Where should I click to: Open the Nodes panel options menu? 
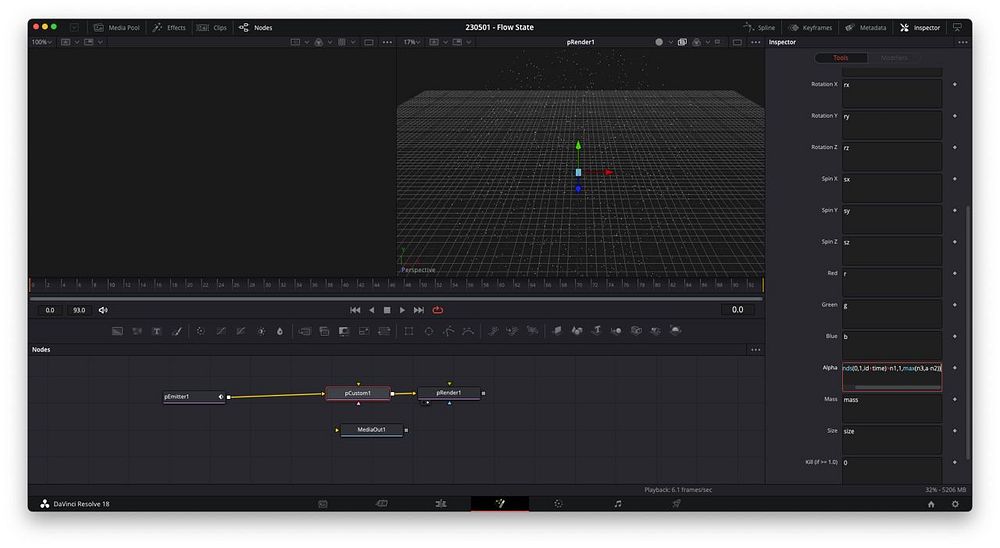(755, 350)
